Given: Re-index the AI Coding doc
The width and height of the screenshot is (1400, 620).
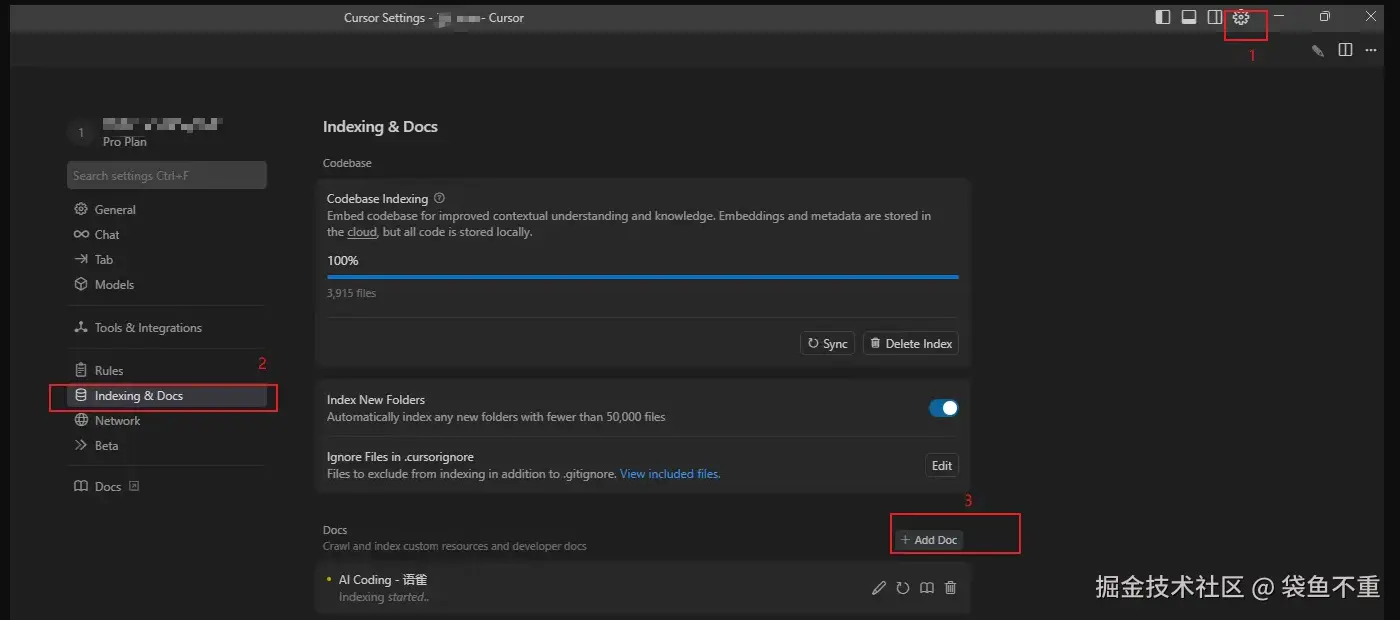Looking at the screenshot, I should point(903,588).
